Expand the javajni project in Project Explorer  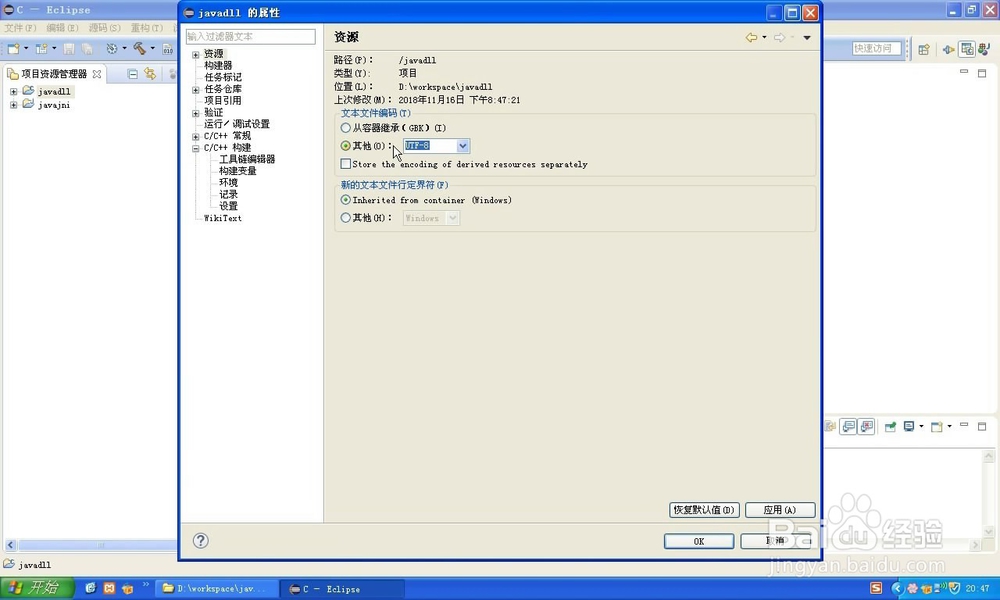[x=13, y=104]
